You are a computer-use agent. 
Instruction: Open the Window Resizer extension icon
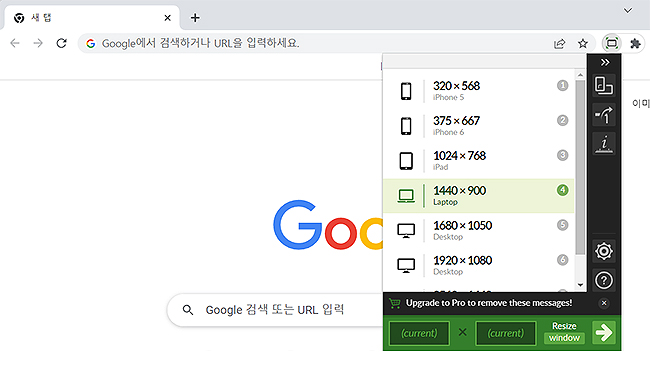612,43
